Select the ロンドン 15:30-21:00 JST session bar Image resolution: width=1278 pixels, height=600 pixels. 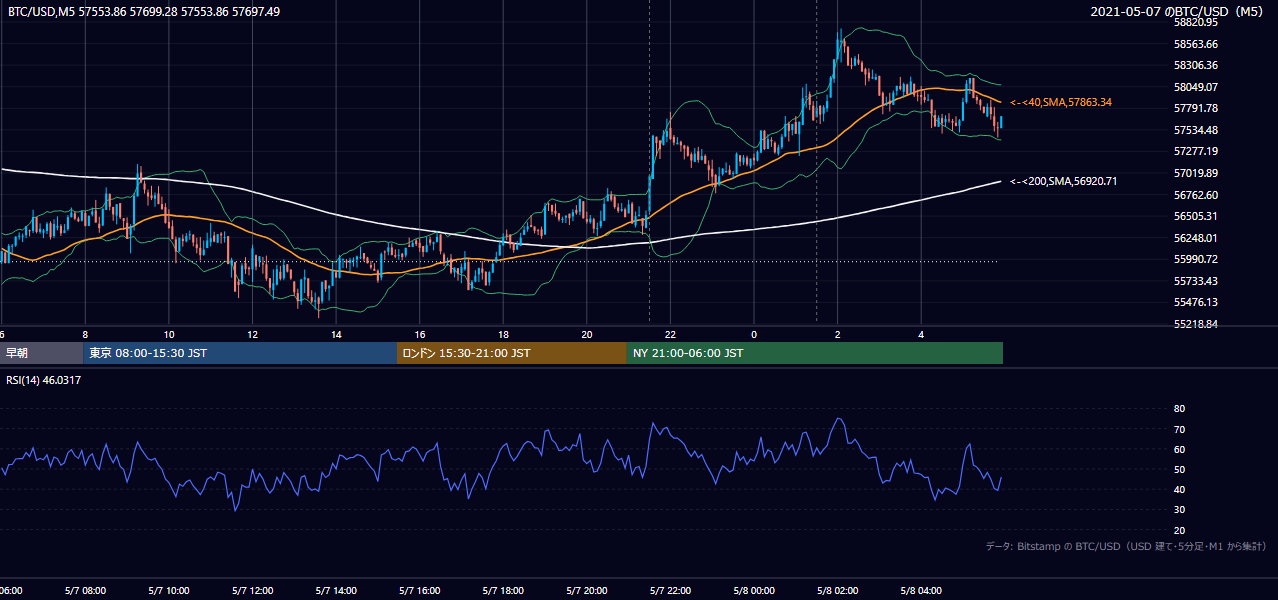tap(512, 353)
